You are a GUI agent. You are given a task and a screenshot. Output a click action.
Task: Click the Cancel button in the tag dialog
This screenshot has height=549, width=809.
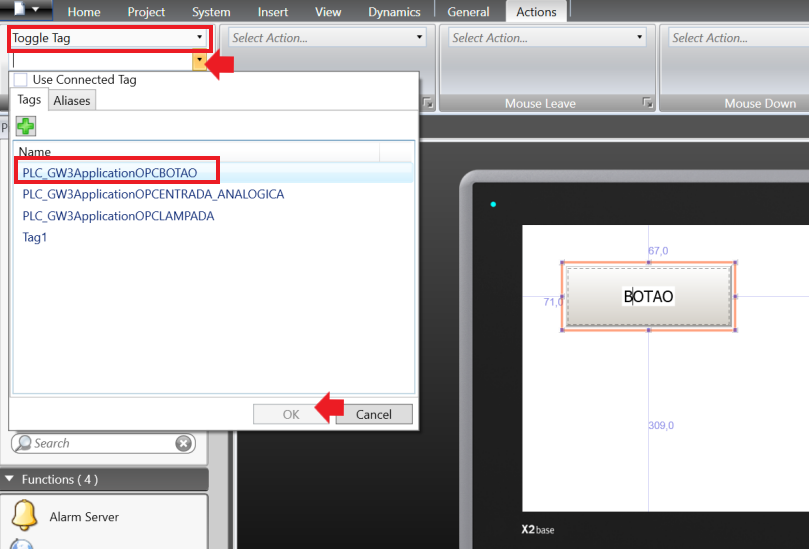(374, 414)
